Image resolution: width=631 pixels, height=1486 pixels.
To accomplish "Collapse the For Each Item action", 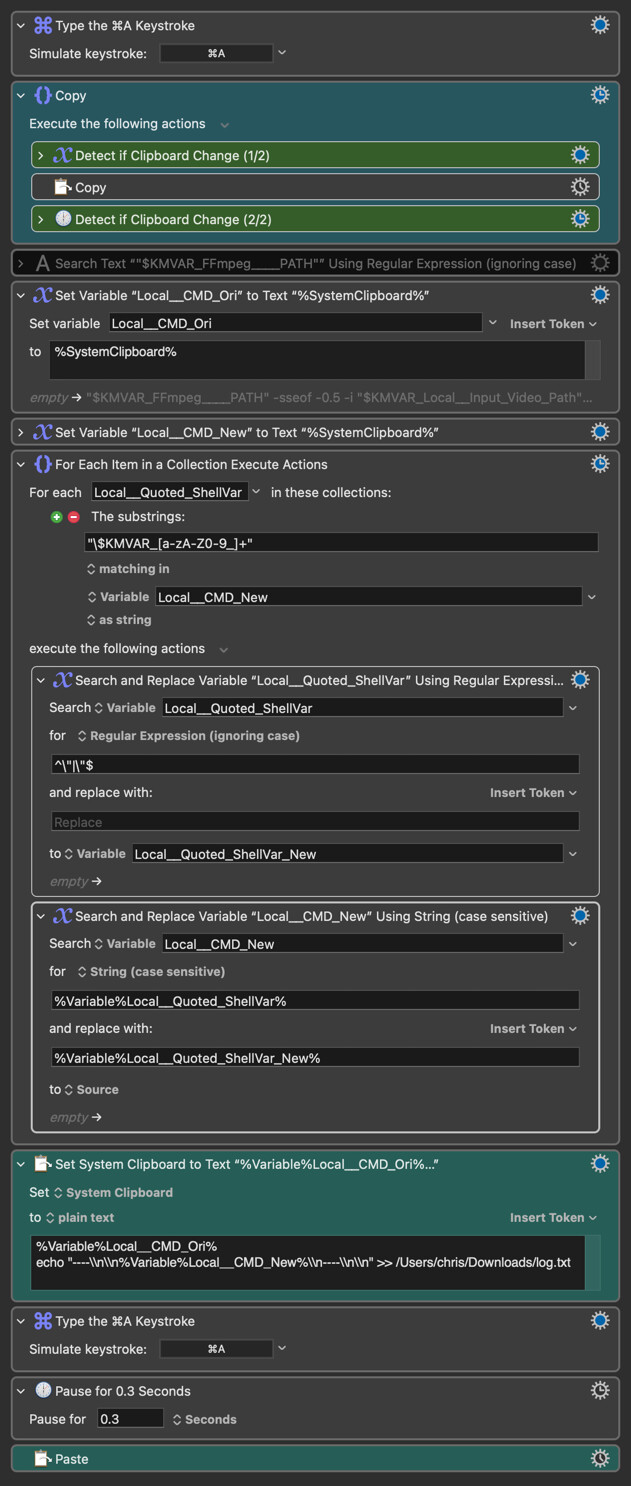I will tap(21, 464).
